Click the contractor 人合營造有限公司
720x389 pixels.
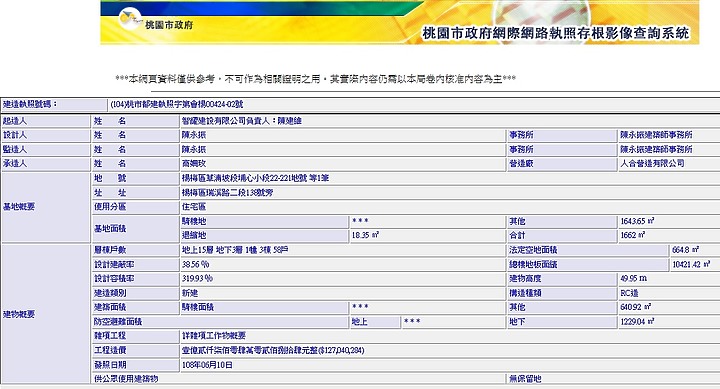[652, 164]
